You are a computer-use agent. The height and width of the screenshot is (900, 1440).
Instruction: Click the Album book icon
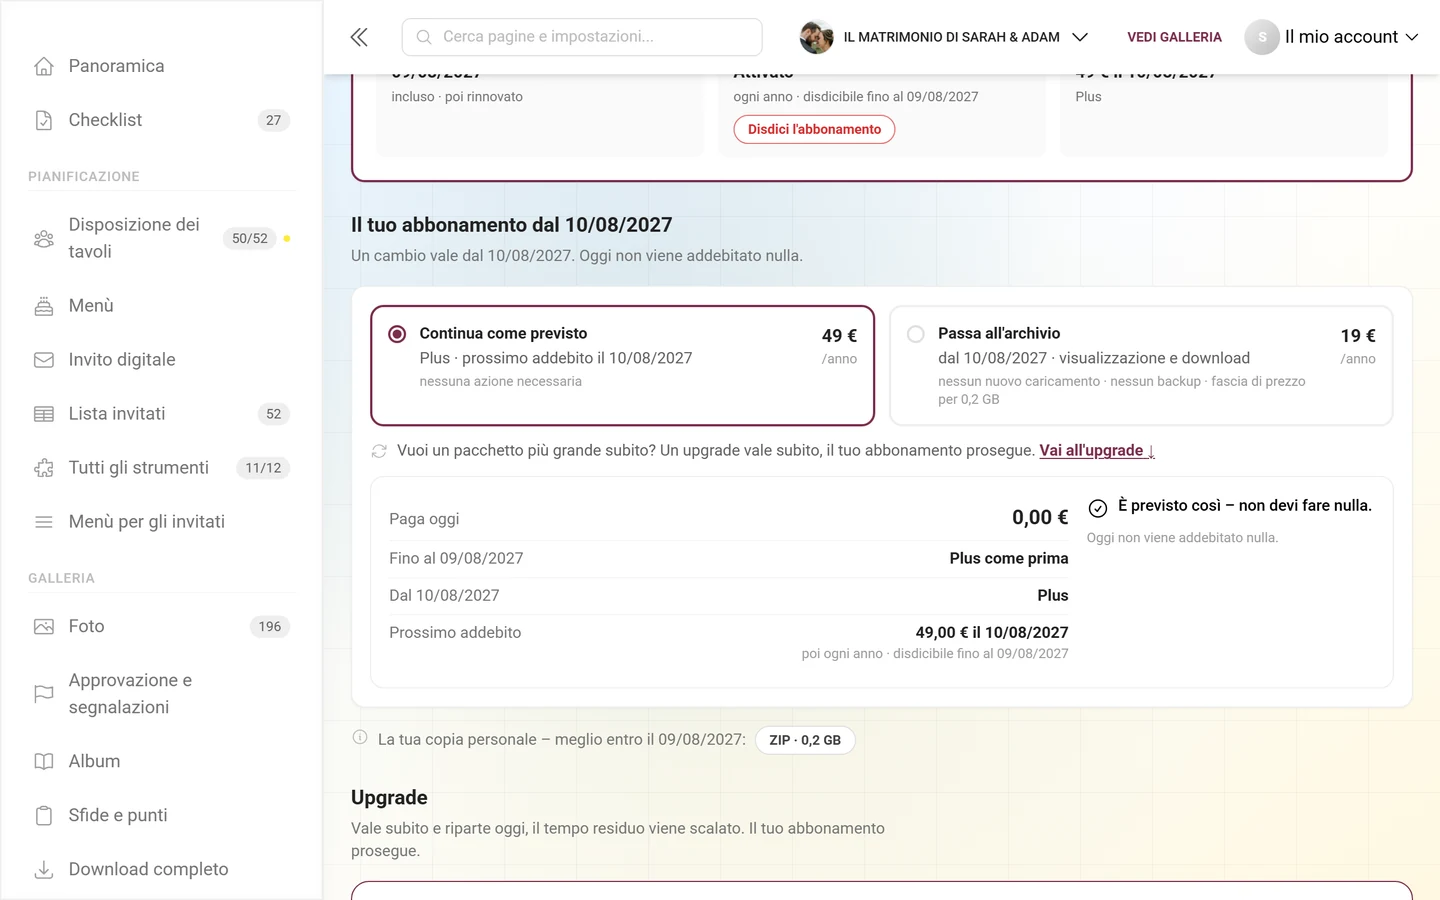44,762
